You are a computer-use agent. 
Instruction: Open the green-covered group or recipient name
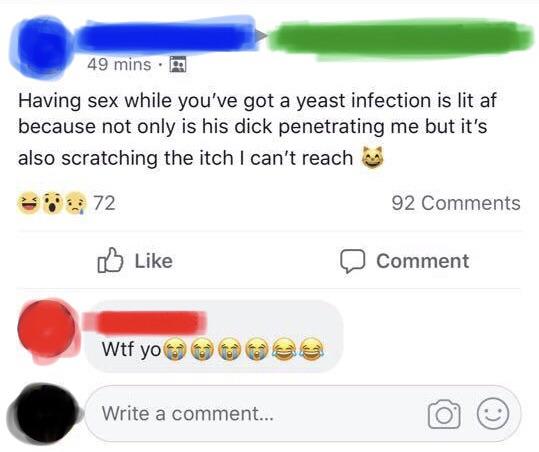(x=401, y=39)
